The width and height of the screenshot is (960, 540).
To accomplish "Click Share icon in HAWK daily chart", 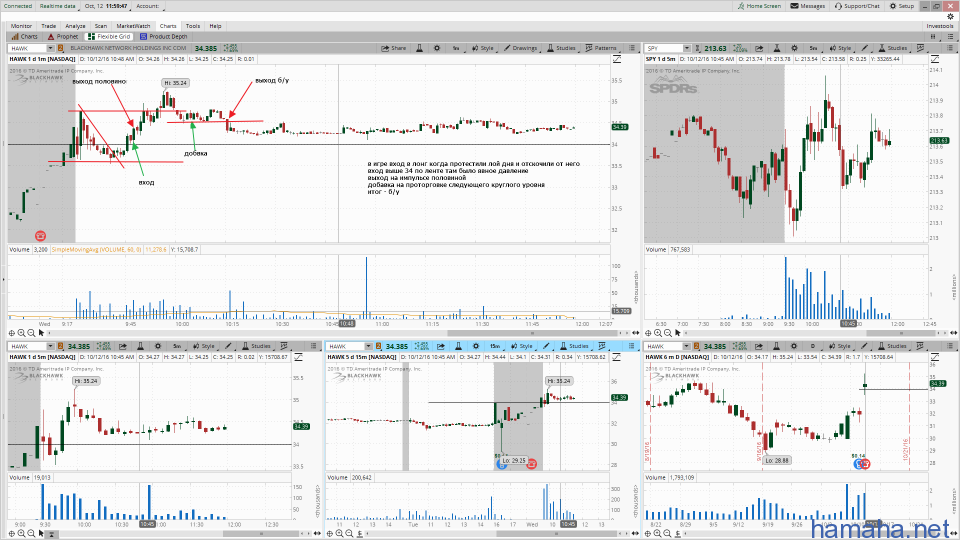I will [x=759, y=347].
